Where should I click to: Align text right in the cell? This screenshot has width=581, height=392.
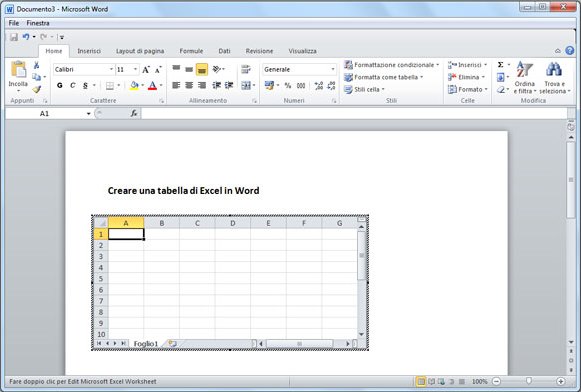click(202, 86)
